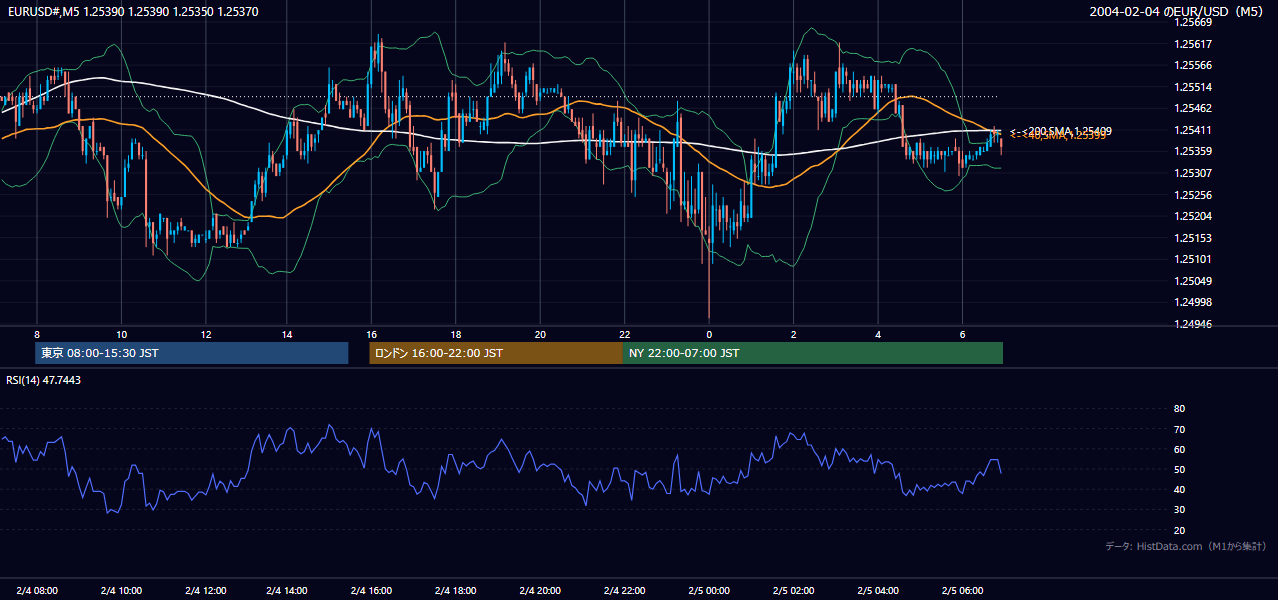Image resolution: width=1278 pixels, height=600 pixels.
Task: Click hour label 18 under price chart
Action: pos(456,334)
